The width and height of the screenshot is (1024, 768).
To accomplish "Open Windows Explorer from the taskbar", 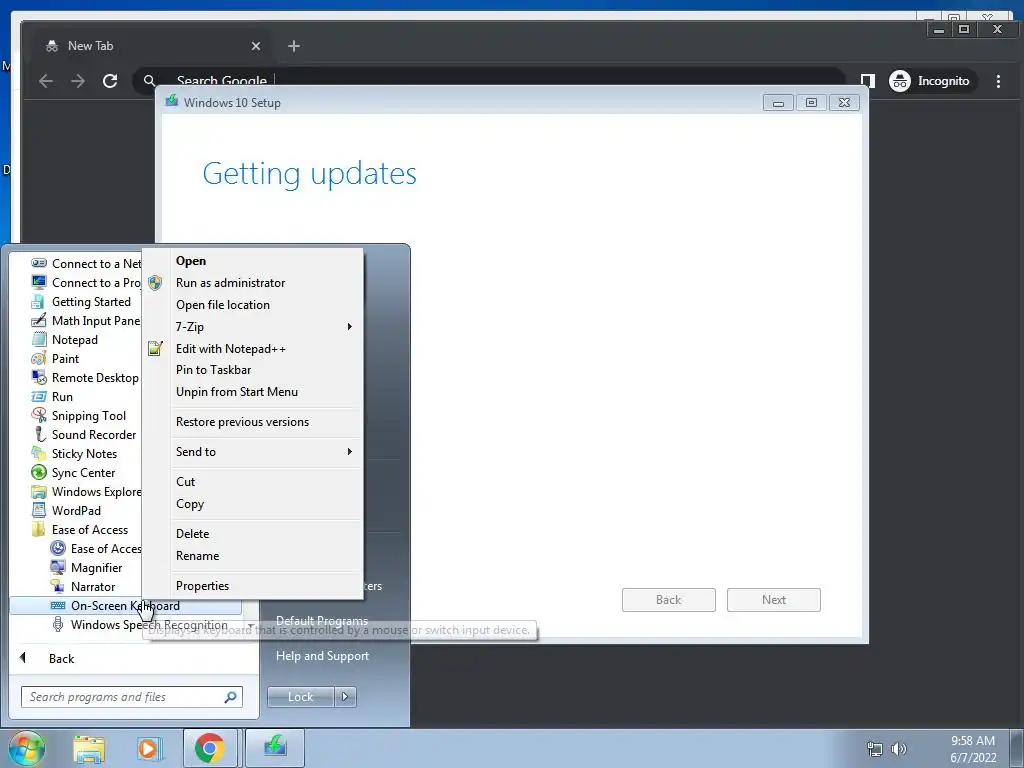I will point(89,748).
